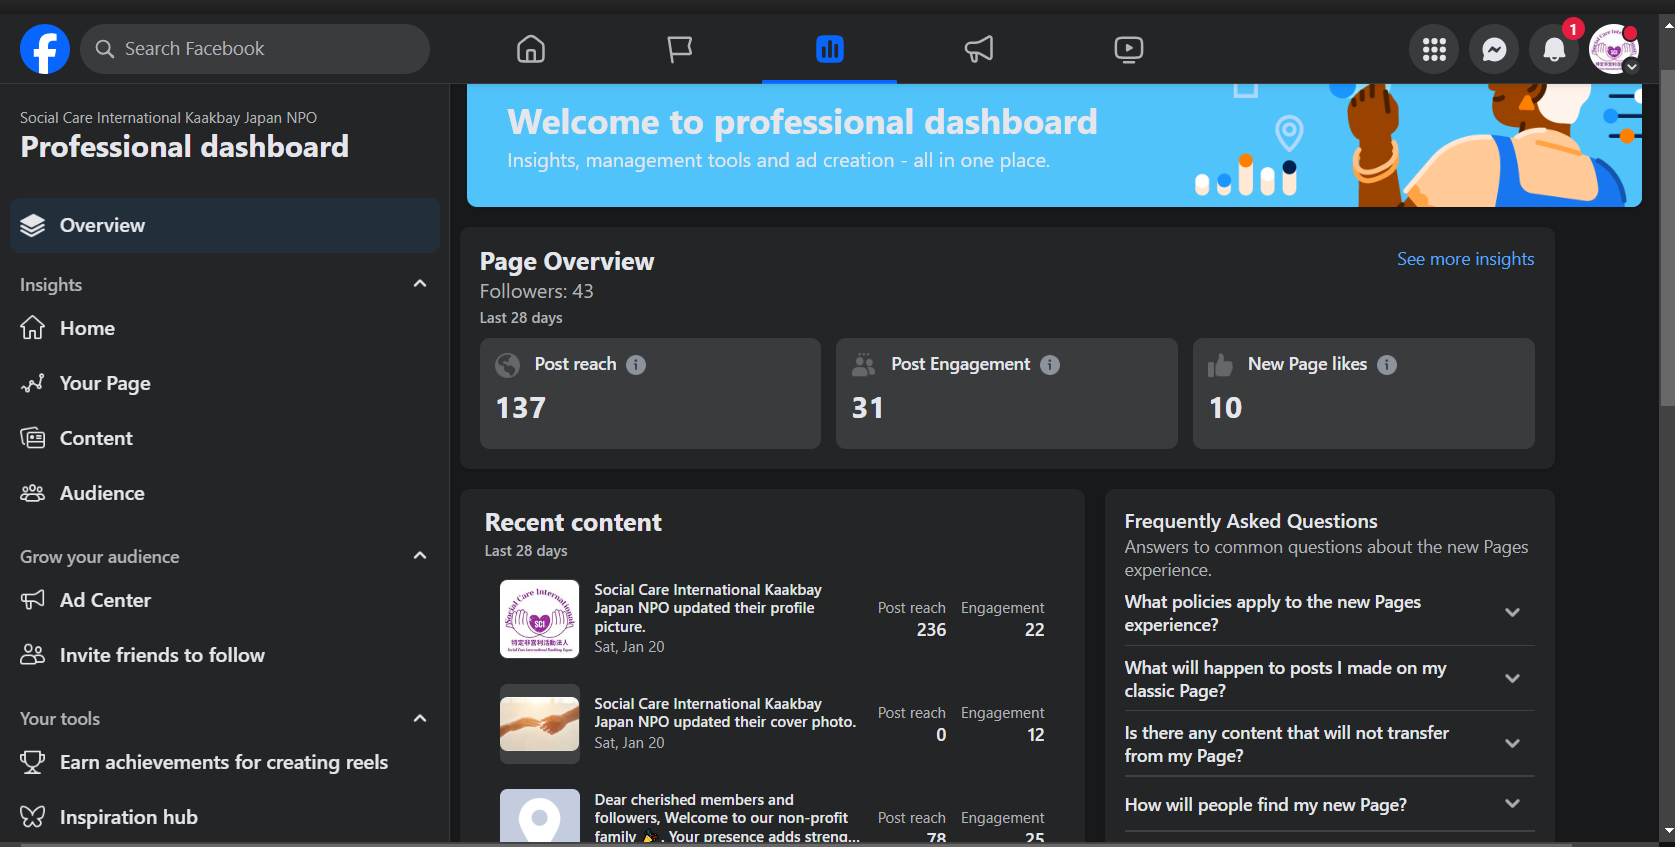Click the thumbs-up icon in New Page likes card
This screenshot has width=1675, height=847.
click(1221, 365)
